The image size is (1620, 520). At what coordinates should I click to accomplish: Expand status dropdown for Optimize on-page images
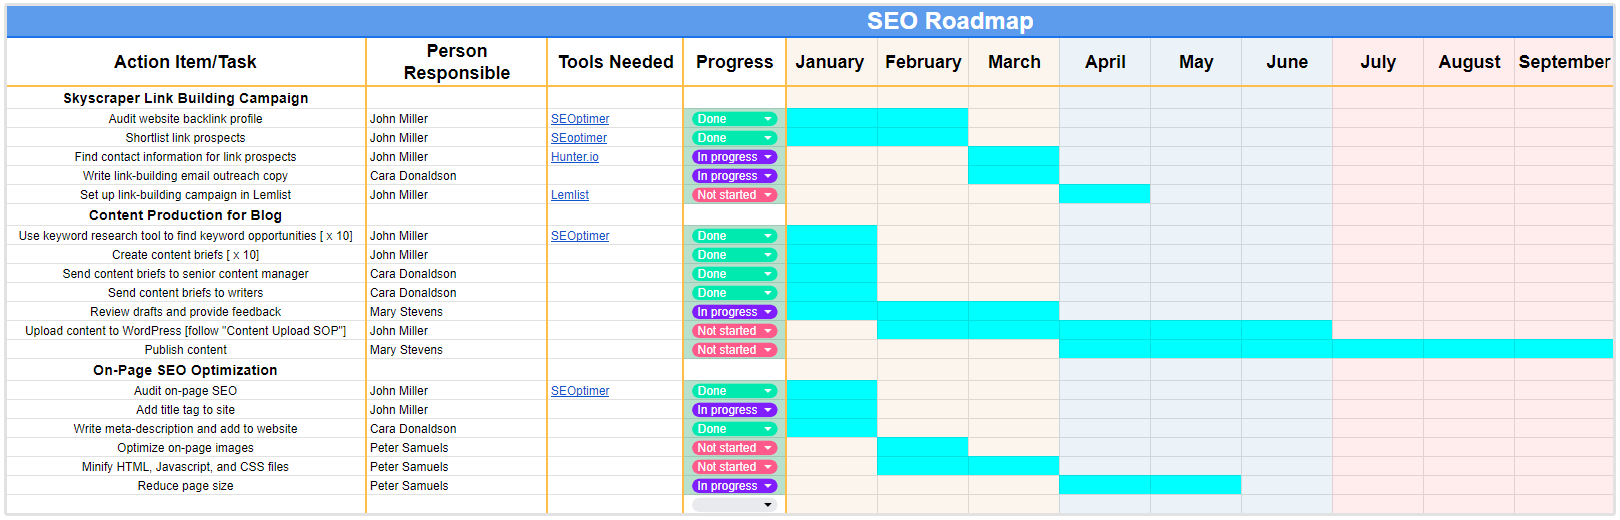768,448
